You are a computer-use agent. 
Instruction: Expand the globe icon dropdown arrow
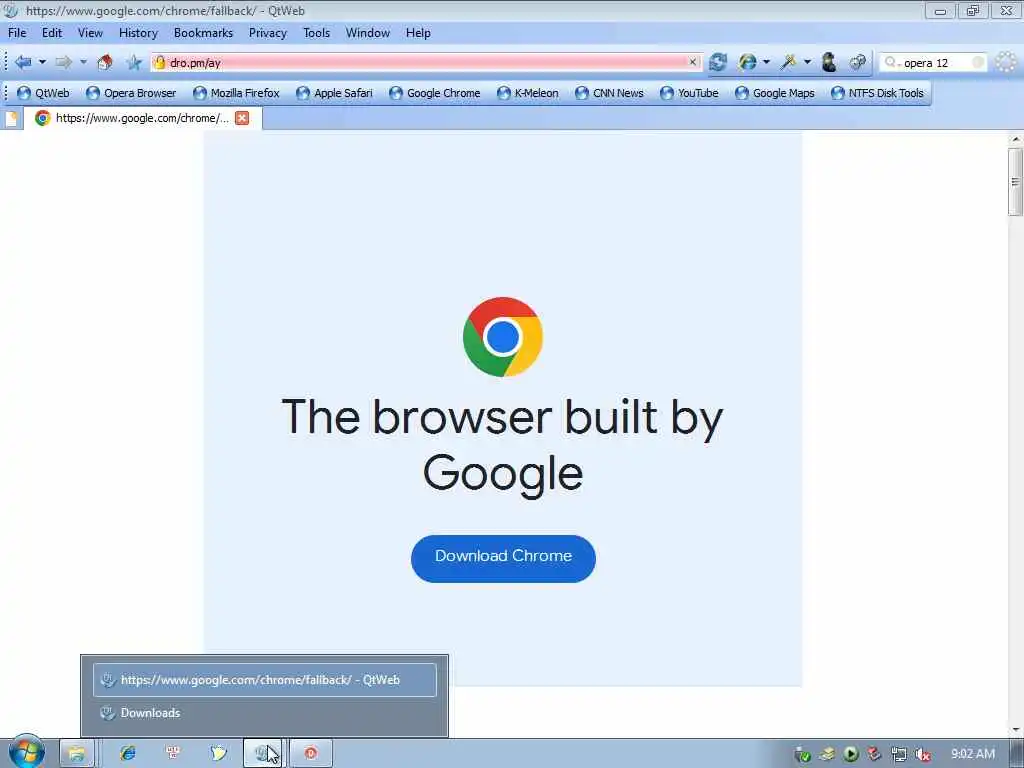(x=767, y=63)
